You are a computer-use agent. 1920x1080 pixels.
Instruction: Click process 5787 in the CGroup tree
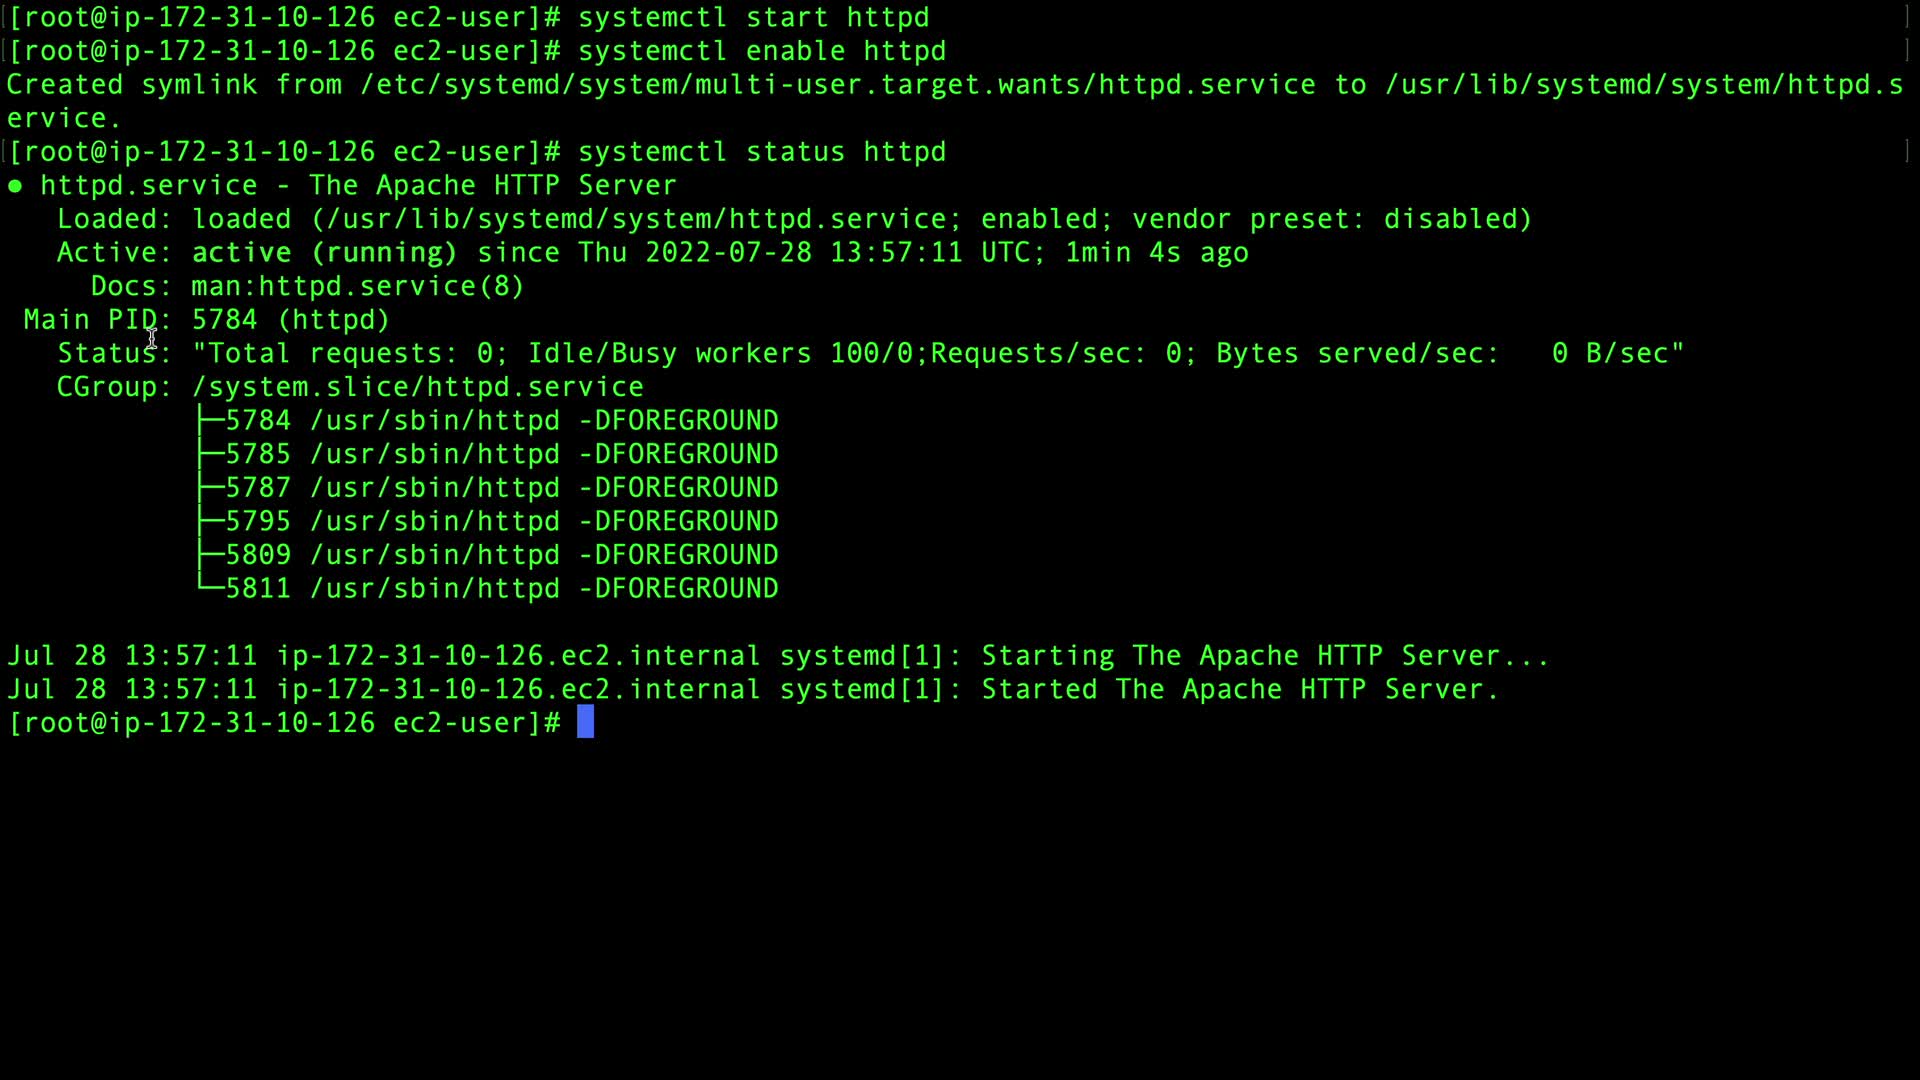(258, 488)
